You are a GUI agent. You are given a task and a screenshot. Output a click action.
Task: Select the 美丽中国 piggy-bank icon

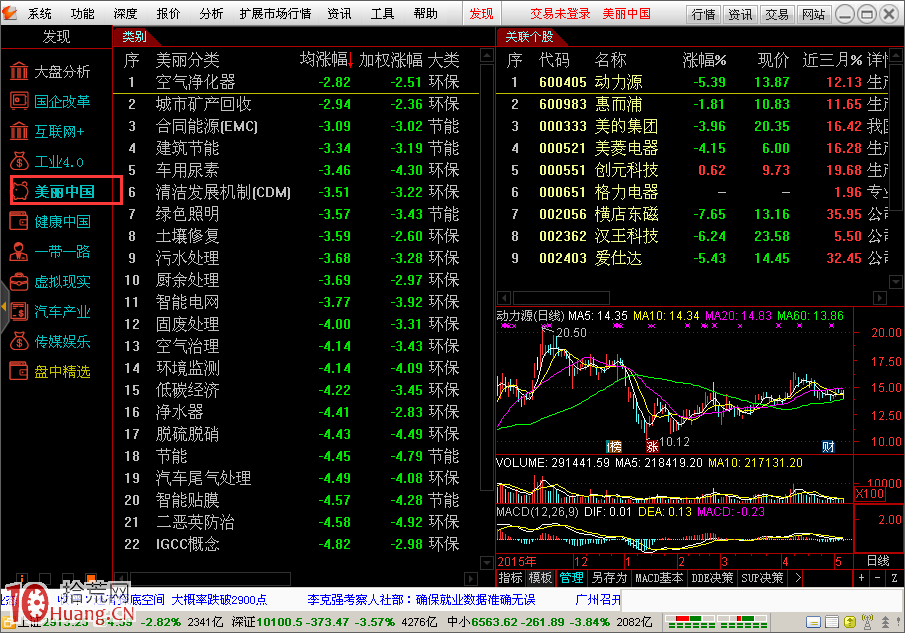click(x=20, y=191)
